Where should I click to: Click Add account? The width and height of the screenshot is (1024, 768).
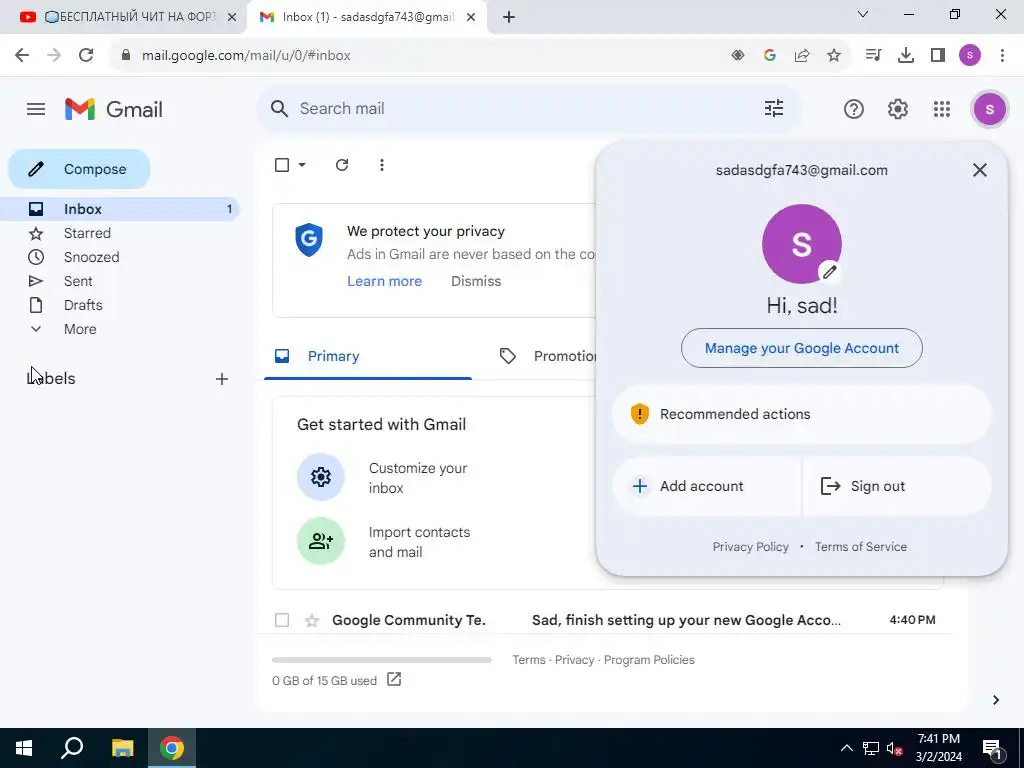pos(707,486)
